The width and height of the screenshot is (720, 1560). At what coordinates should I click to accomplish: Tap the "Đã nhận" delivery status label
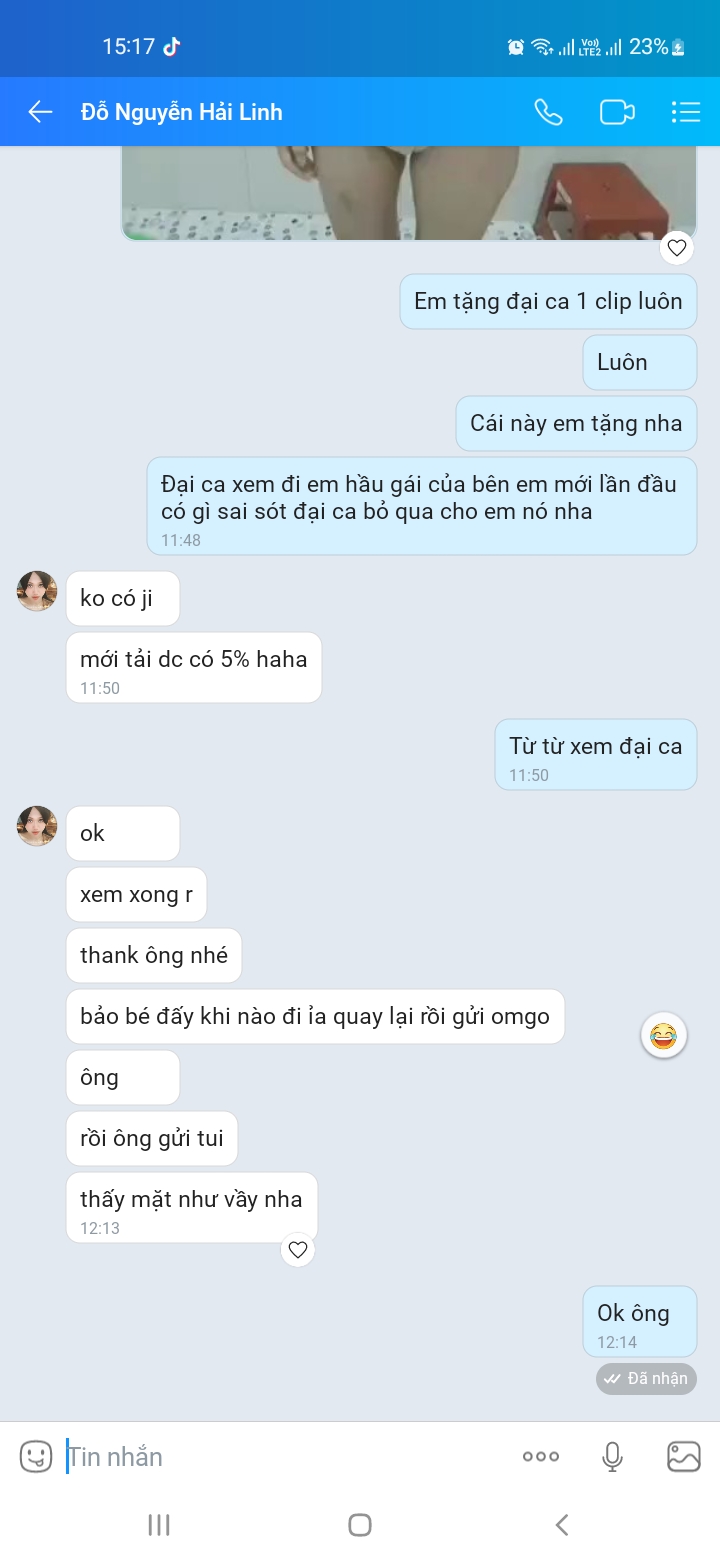coord(647,1379)
